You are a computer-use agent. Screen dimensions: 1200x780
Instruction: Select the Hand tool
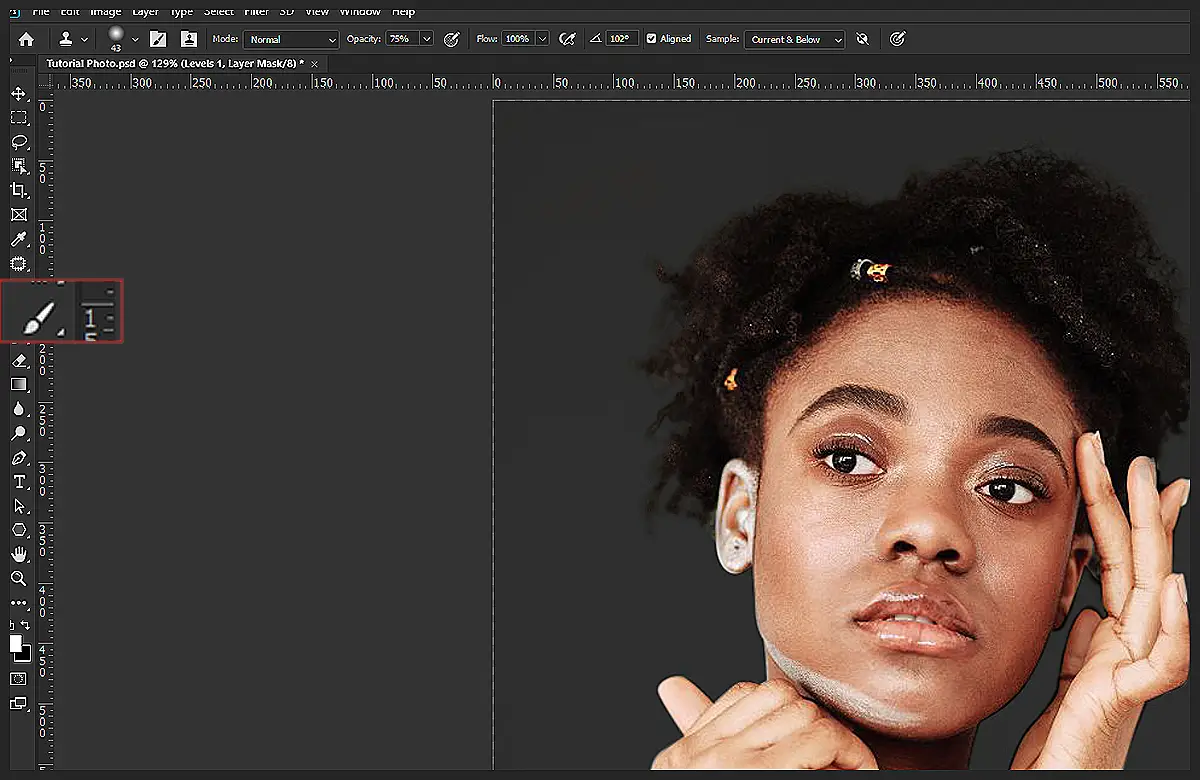pyautogui.click(x=18, y=554)
